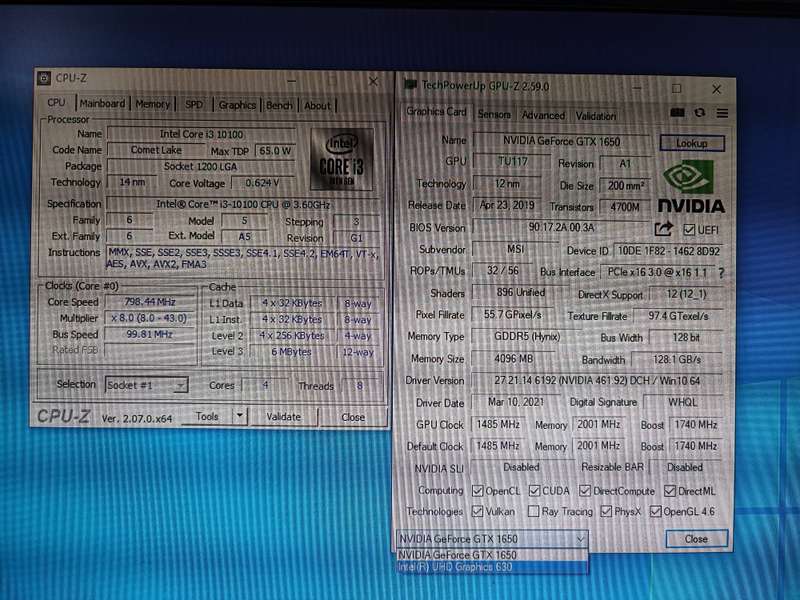Viewport: 800px width, 600px height.
Task: Select the GPU-Z Graphics Card tab
Action: click(436, 112)
